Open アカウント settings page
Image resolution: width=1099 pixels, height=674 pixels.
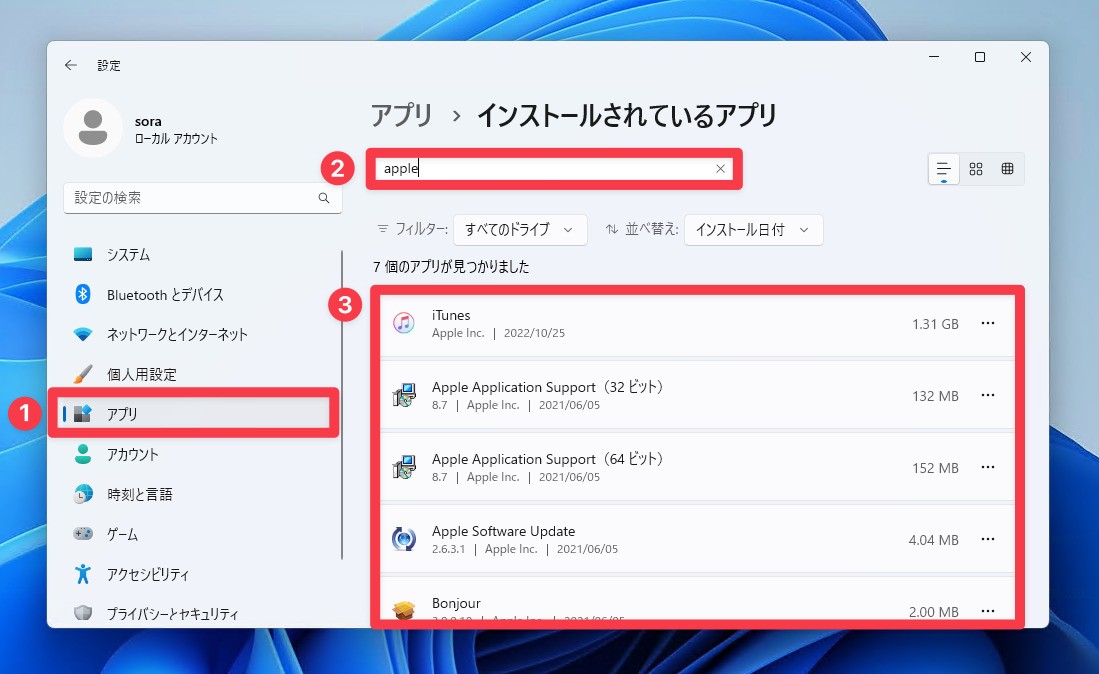[132, 455]
